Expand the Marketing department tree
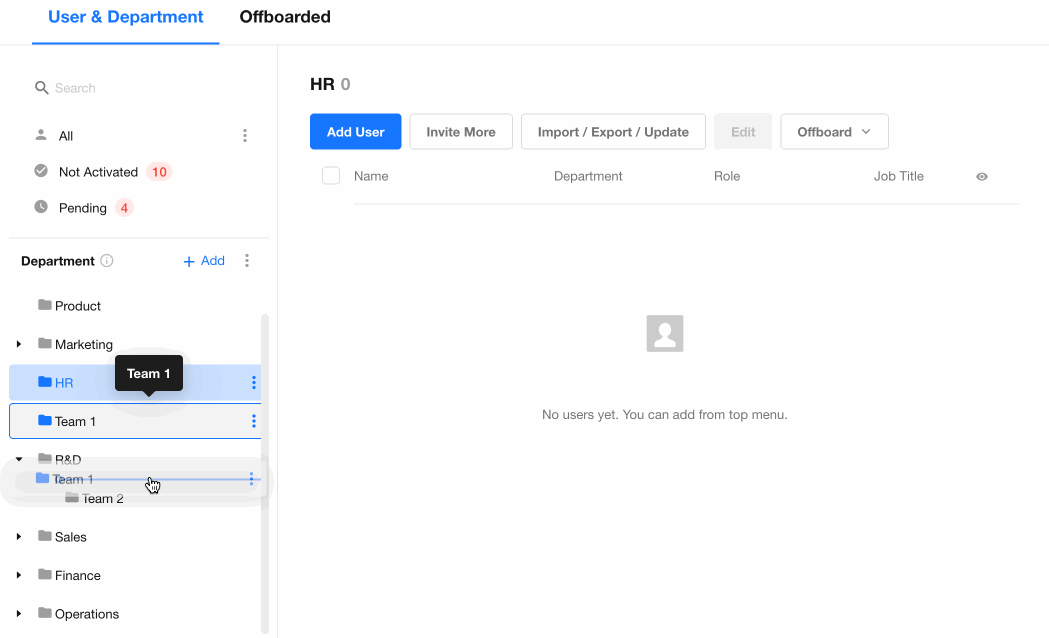The height and width of the screenshot is (638, 1049). point(19,344)
